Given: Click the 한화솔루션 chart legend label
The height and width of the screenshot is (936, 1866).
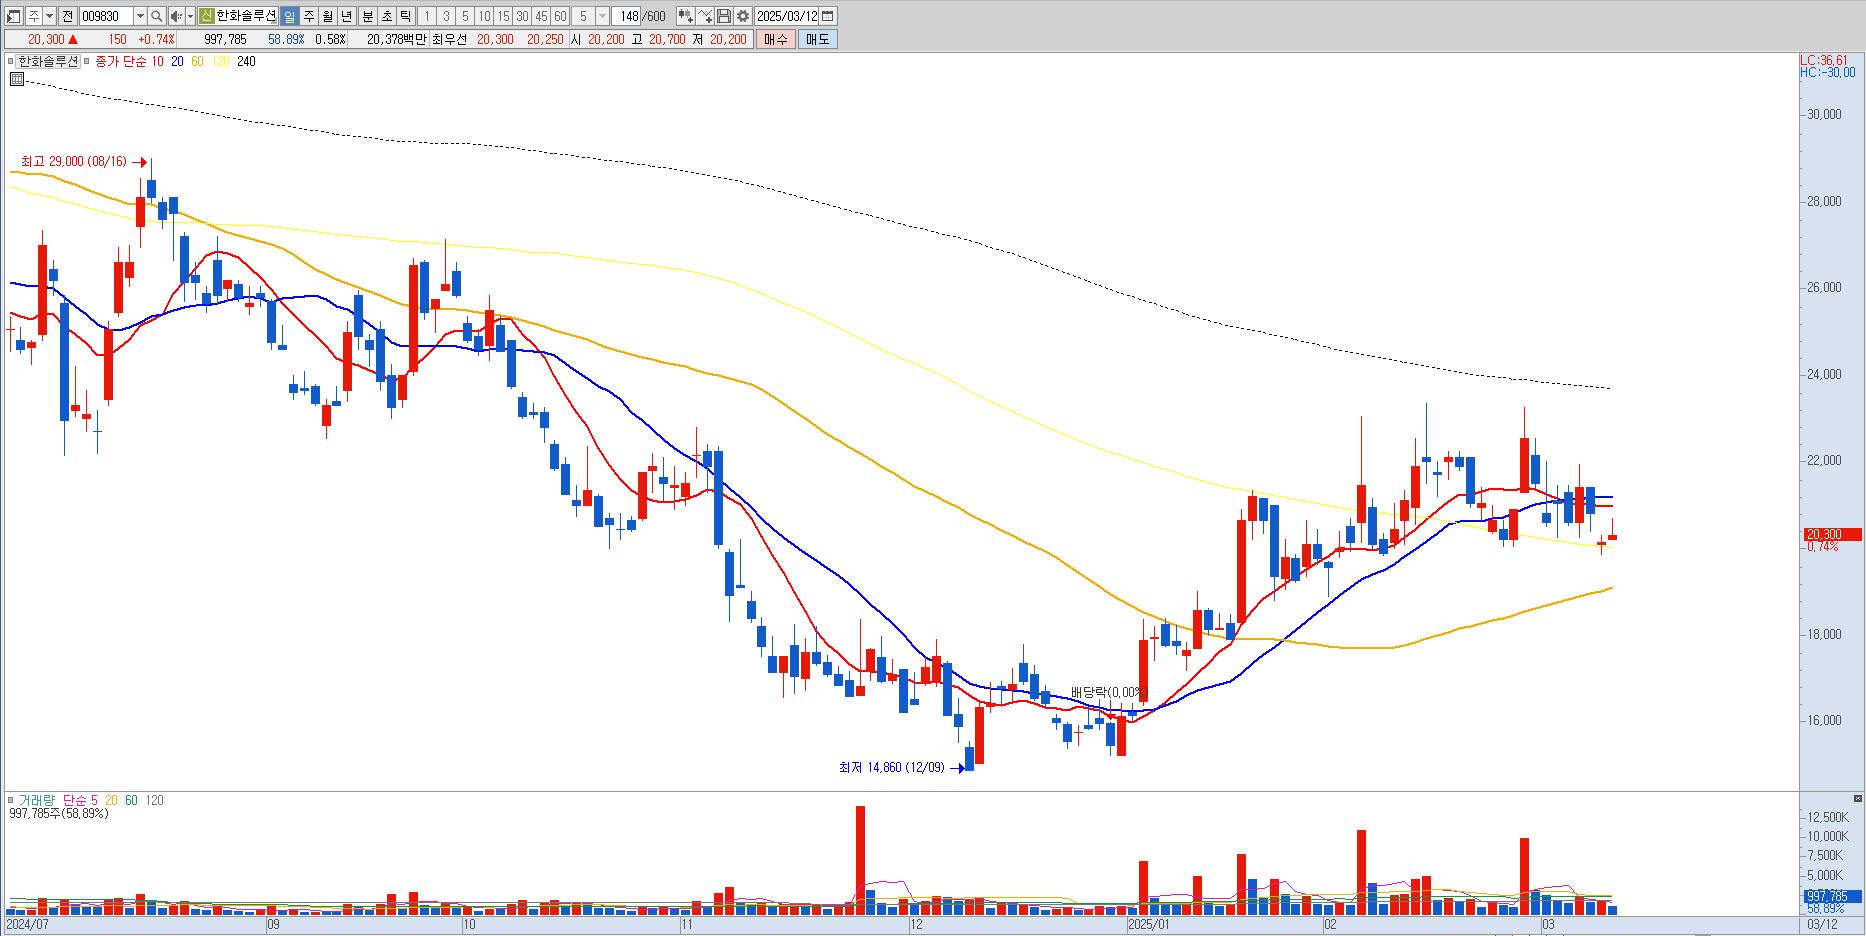Looking at the screenshot, I should coord(48,61).
